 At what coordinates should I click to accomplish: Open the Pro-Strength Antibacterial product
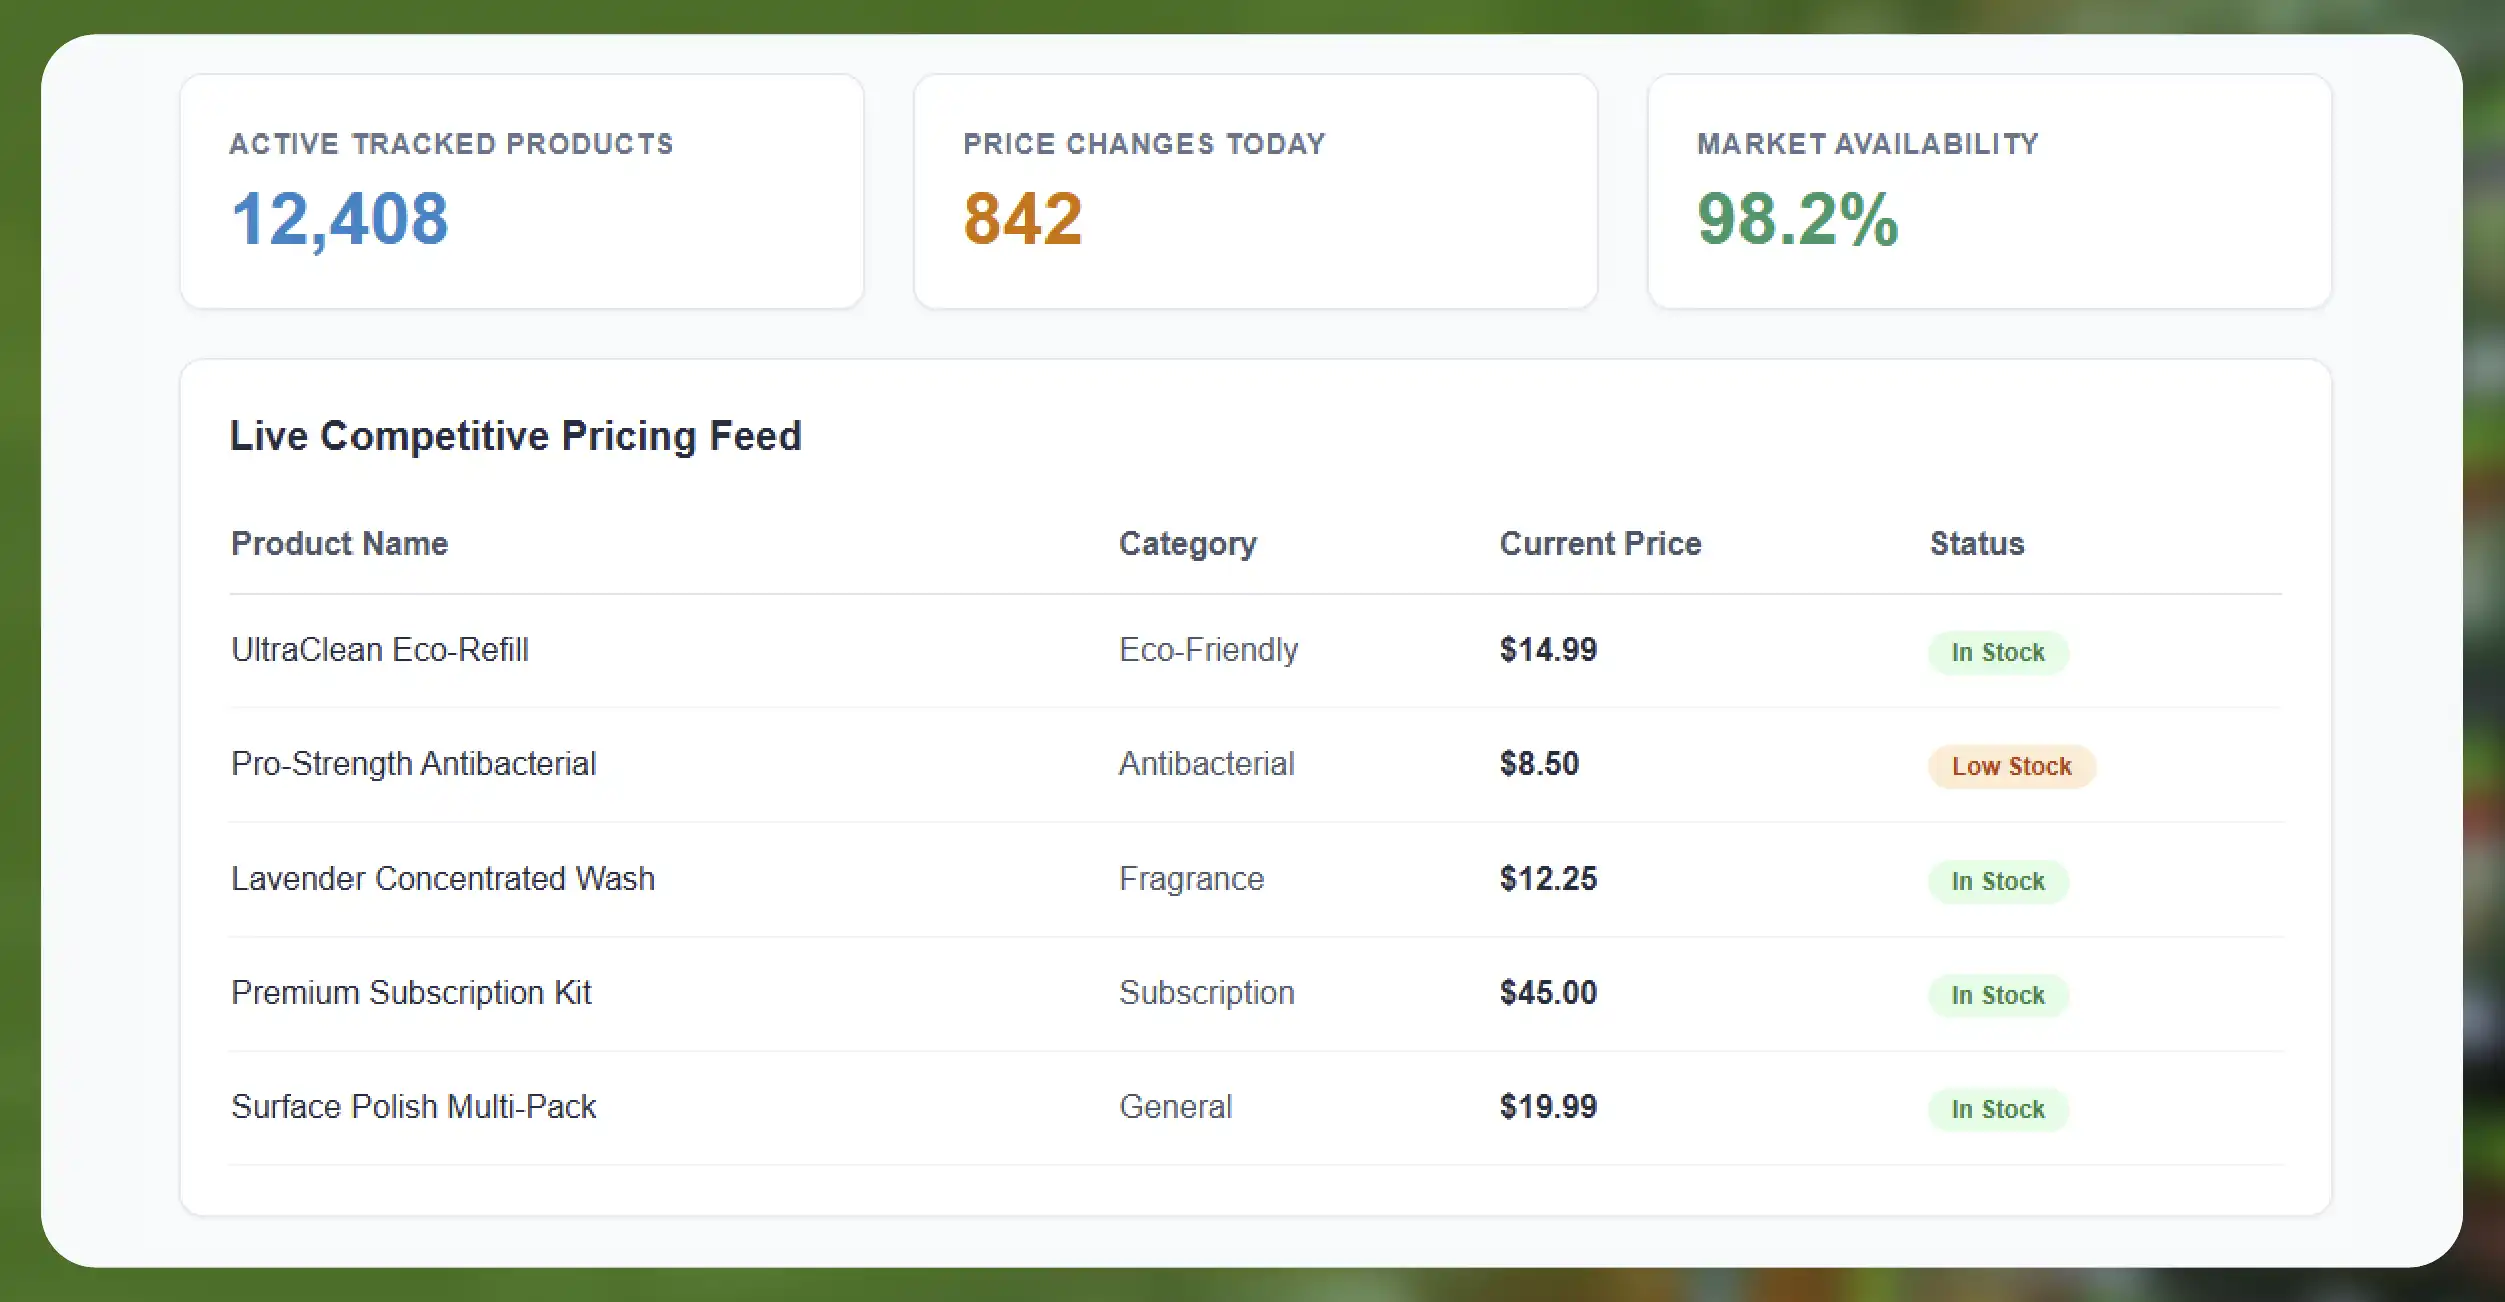point(413,764)
